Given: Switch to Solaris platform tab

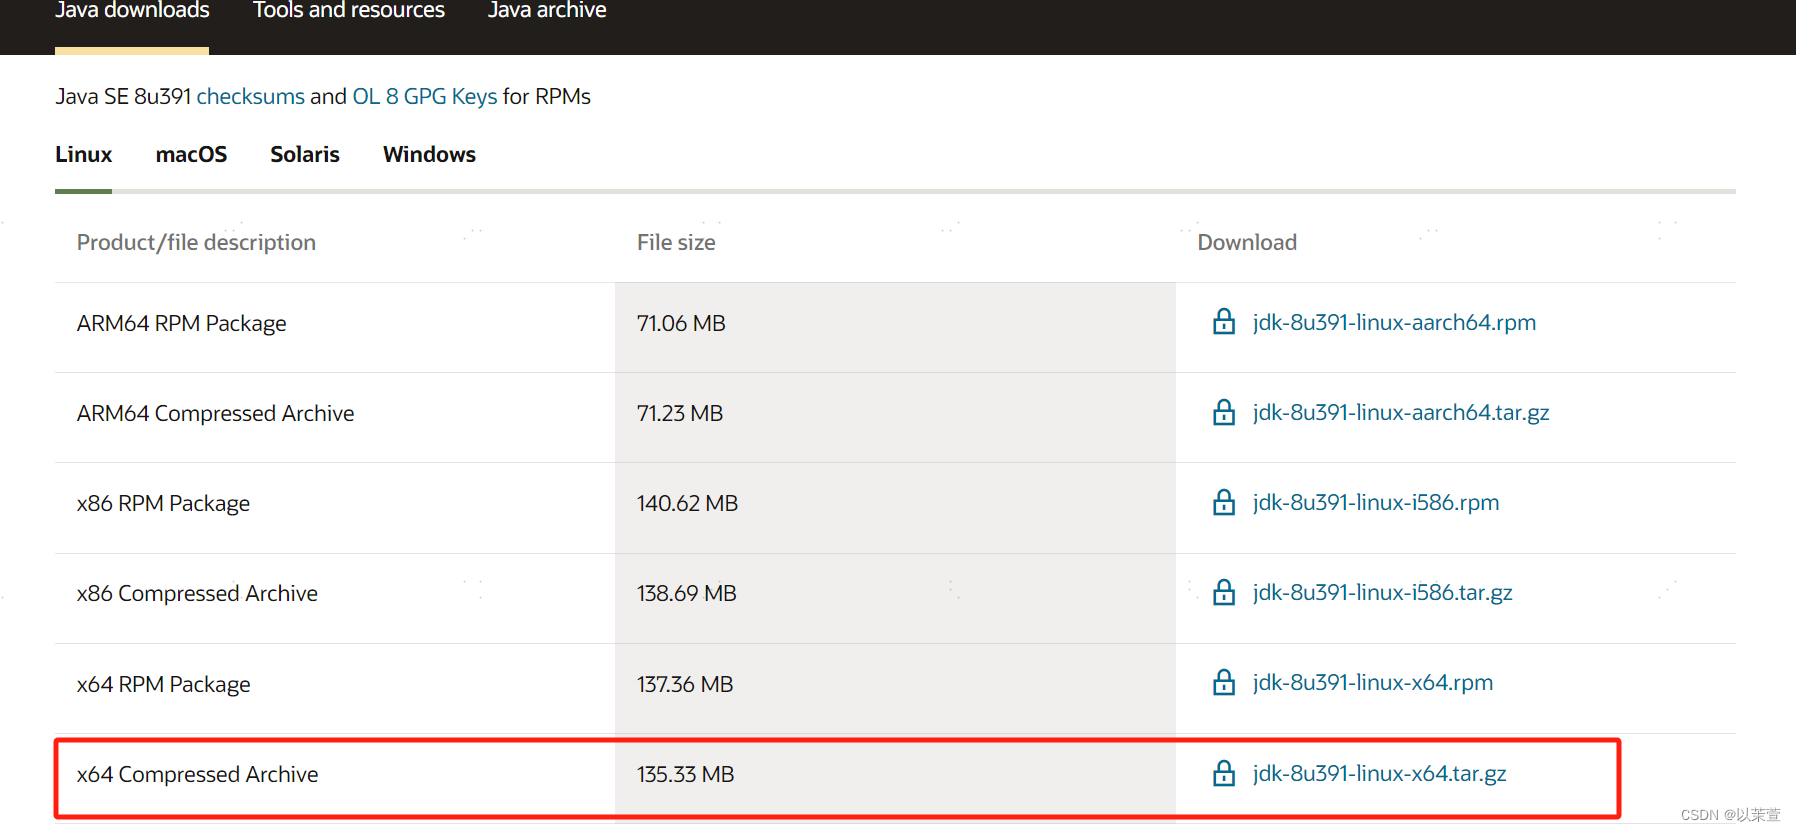Looking at the screenshot, I should tap(305, 154).
